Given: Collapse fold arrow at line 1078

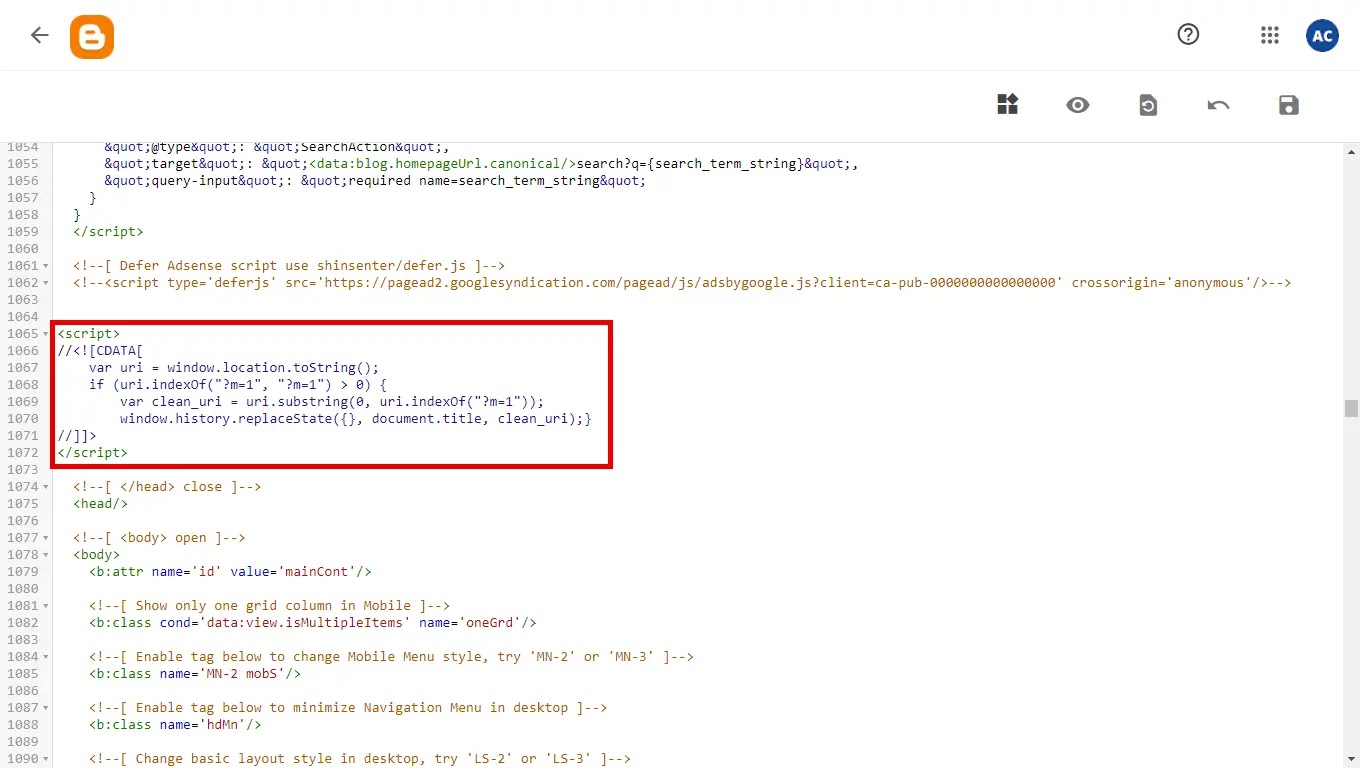Looking at the screenshot, I should coord(46,555).
